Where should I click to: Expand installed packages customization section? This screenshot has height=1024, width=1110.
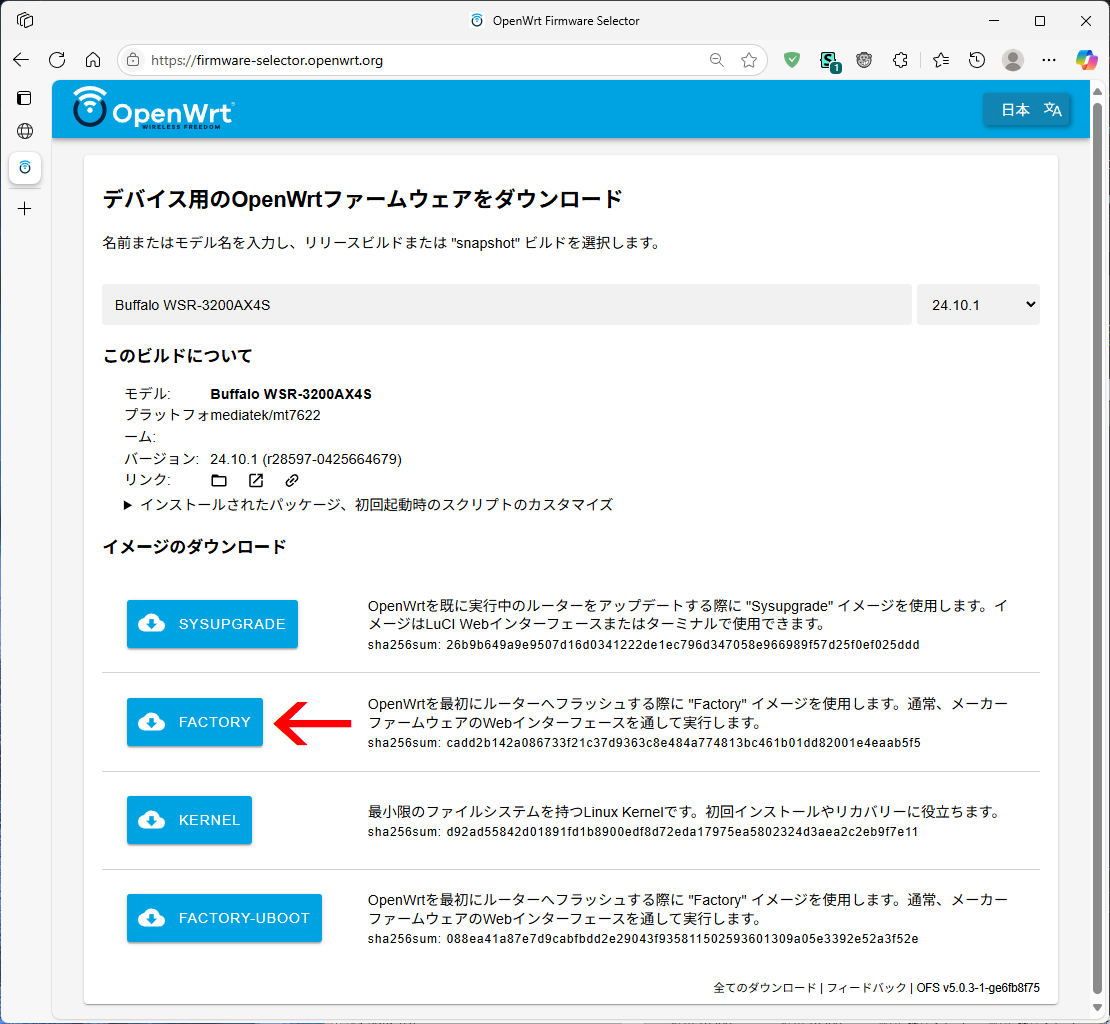point(368,505)
